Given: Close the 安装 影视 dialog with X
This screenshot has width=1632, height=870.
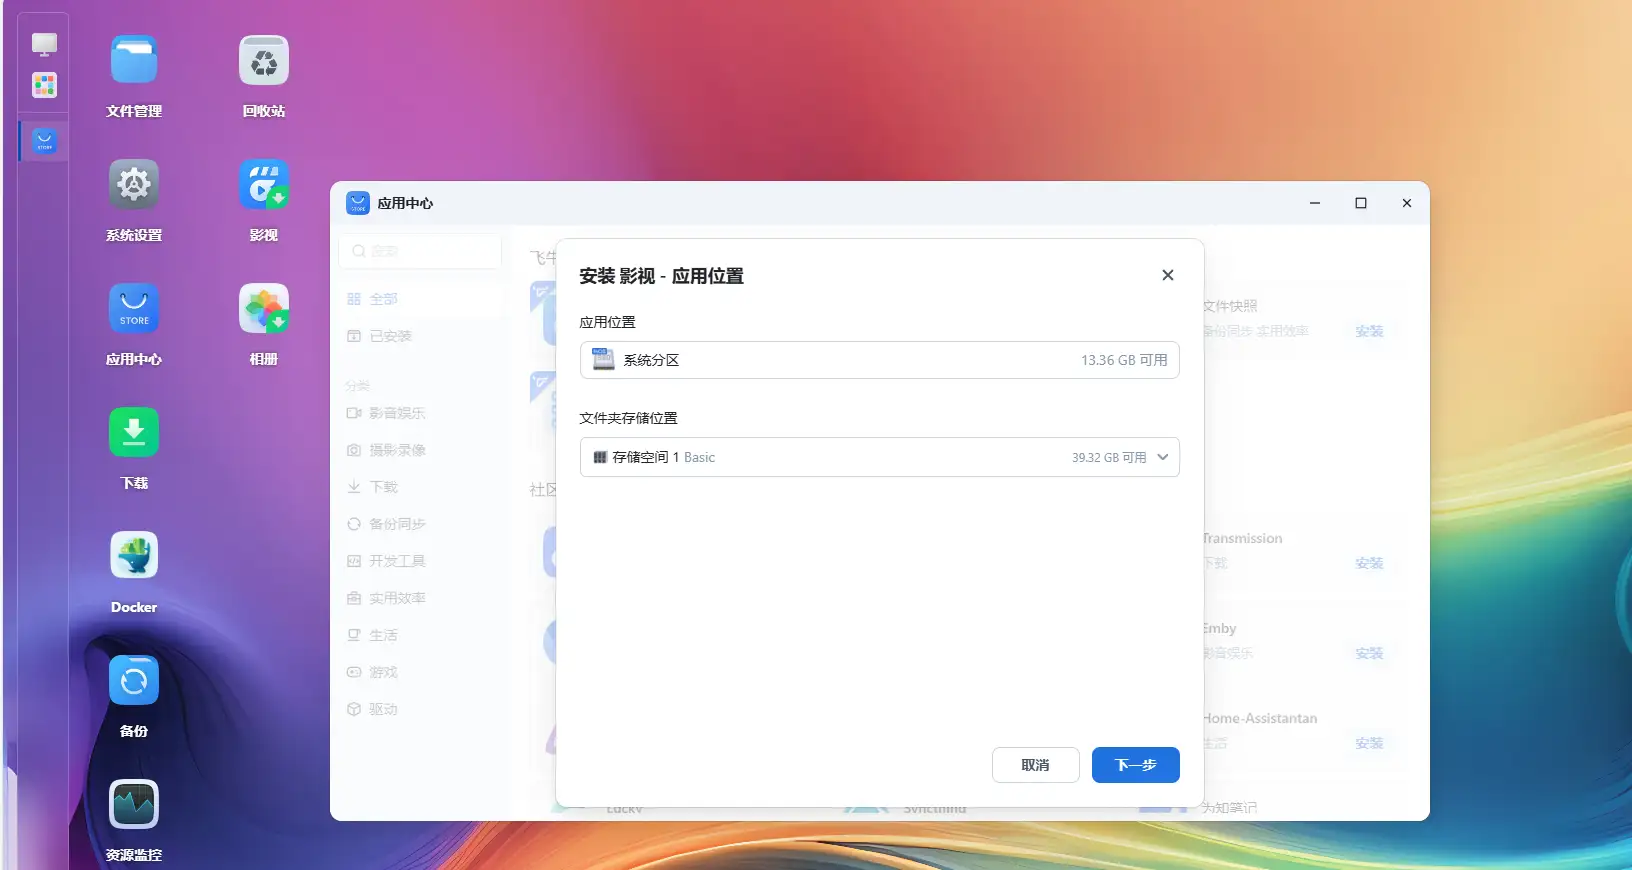Looking at the screenshot, I should [1167, 275].
